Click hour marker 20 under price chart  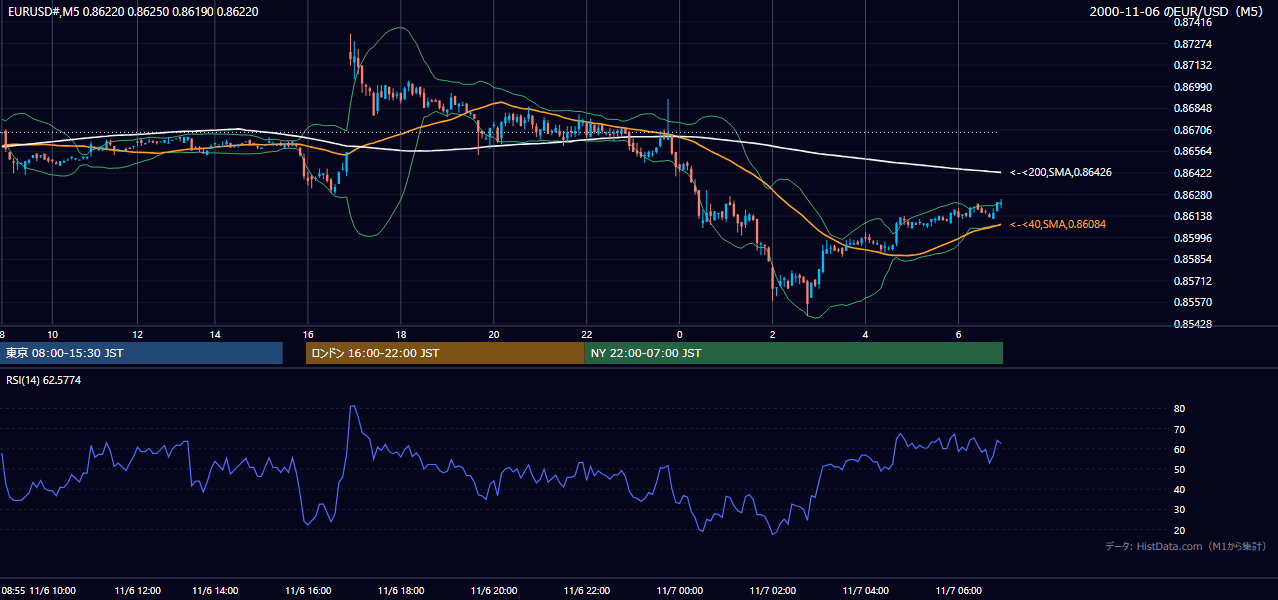coord(493,334)
